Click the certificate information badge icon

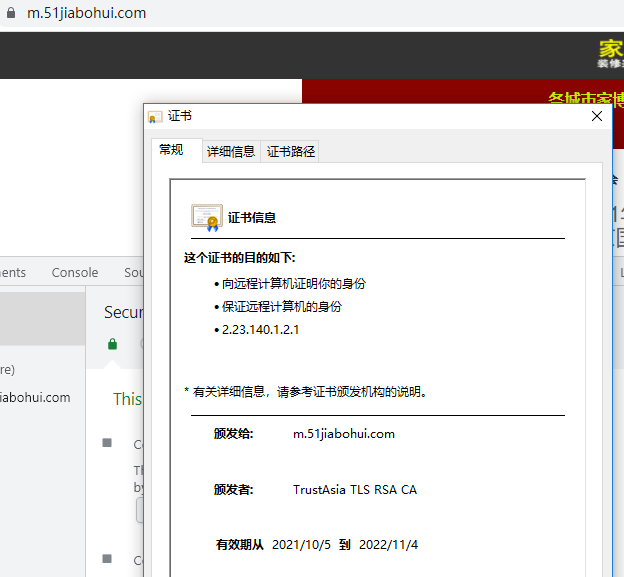click(x=206, y=217)
